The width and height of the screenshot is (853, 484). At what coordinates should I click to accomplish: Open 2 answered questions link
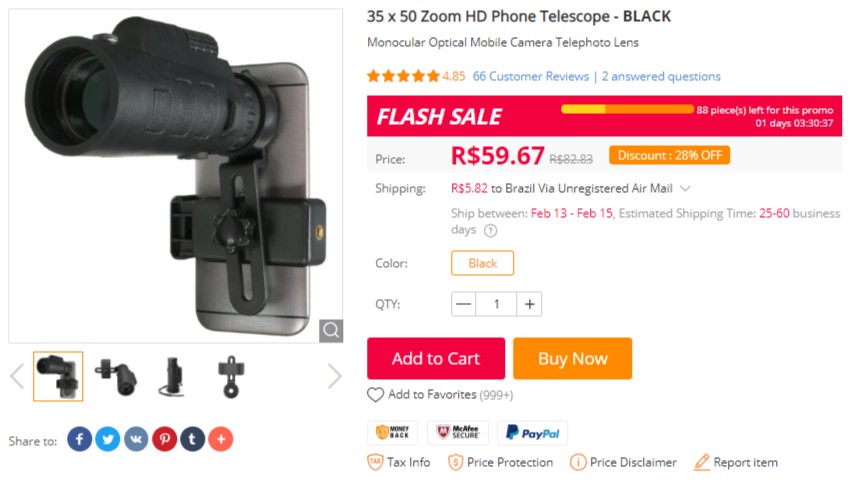click(x=661, y=76)
